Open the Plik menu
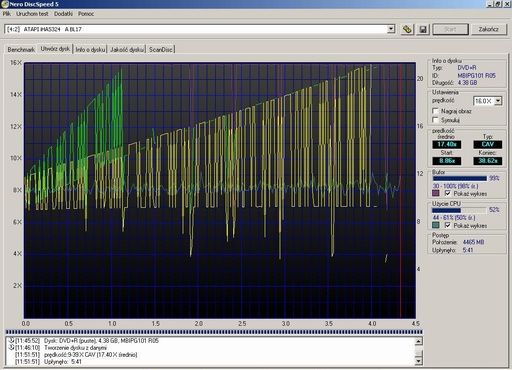 [x=7, y=14]
